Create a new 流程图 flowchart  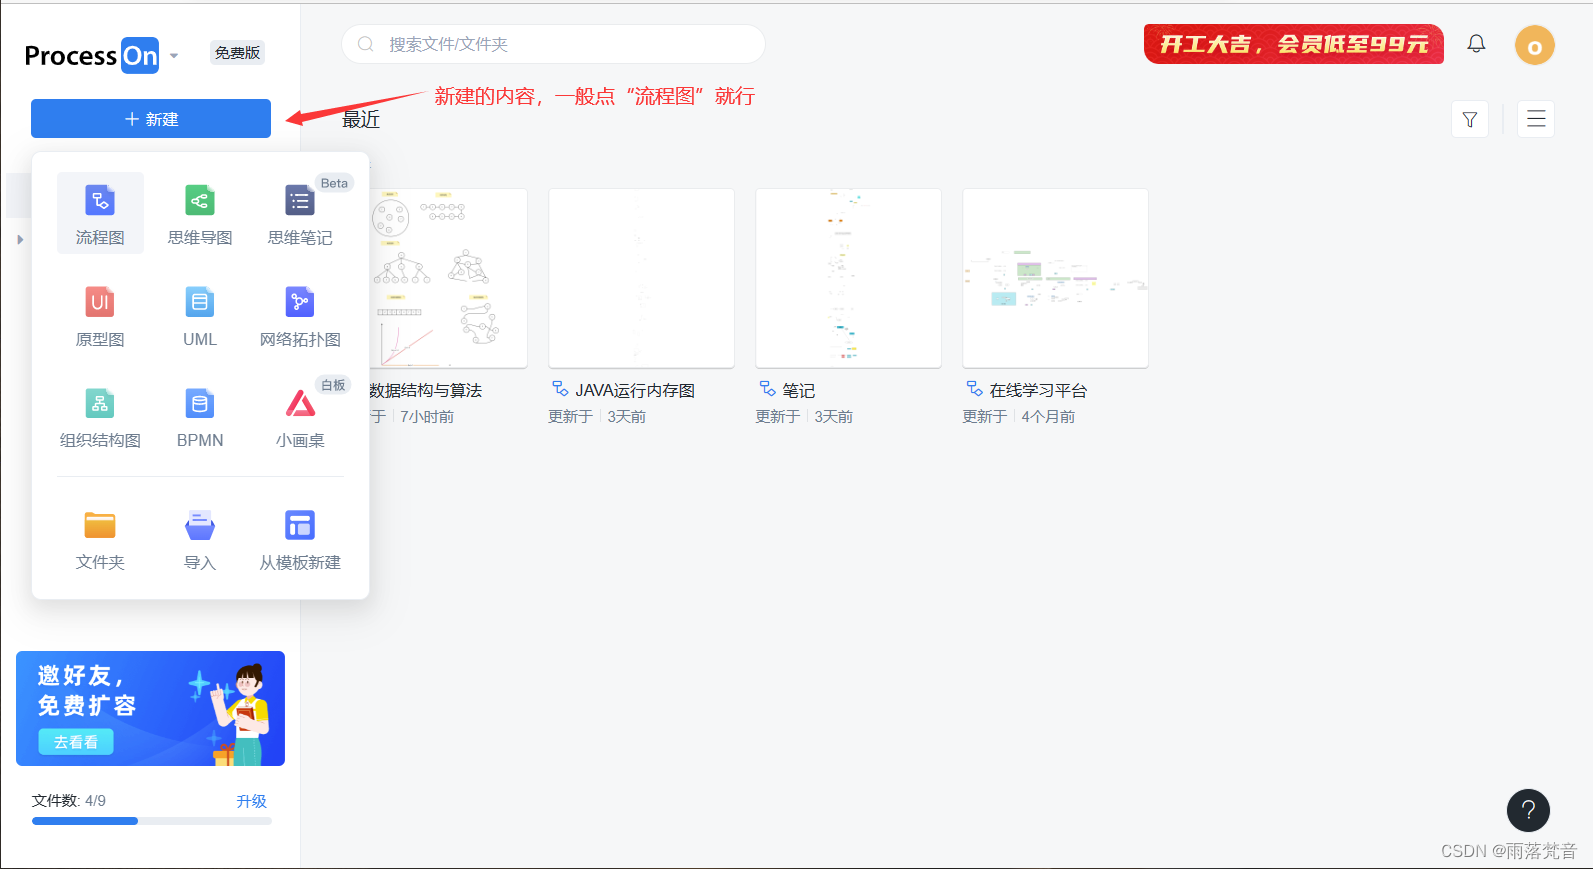coord(100,213)
